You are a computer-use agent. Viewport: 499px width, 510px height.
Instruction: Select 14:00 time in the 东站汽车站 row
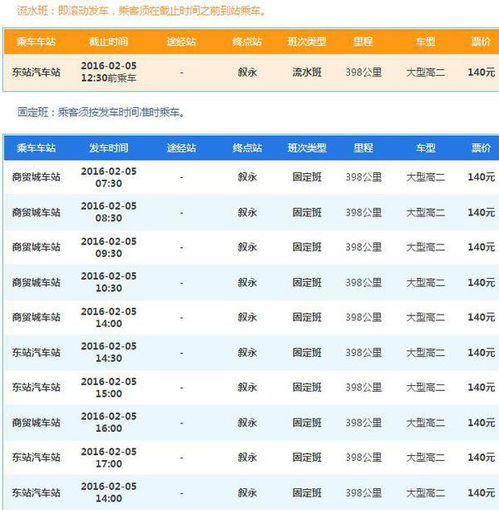click(x=109, y=492)
